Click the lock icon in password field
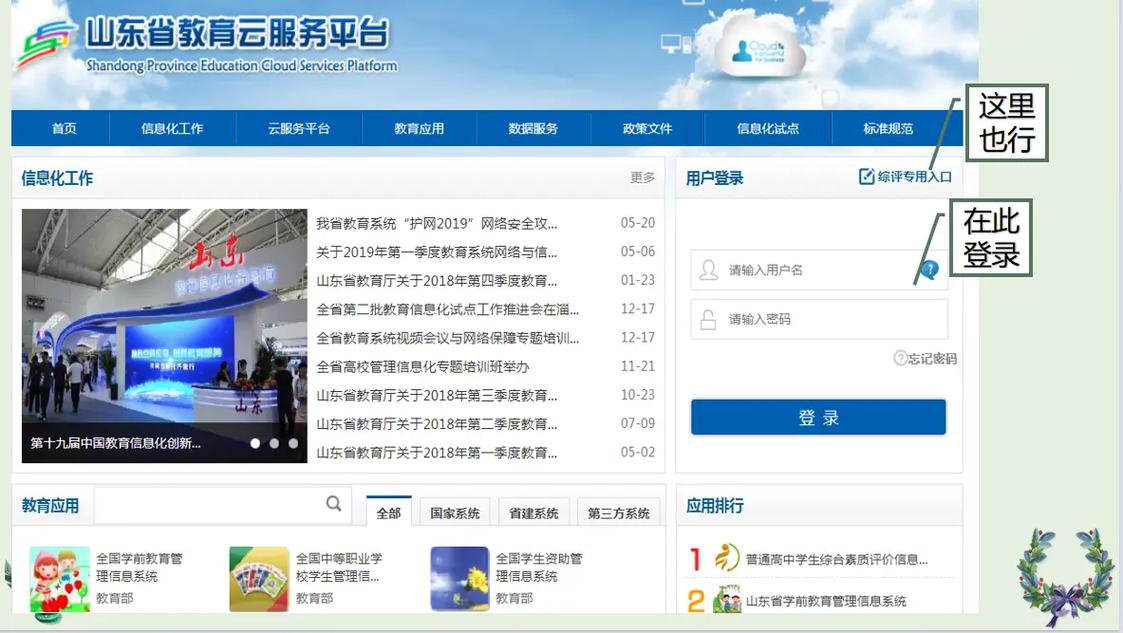This screenshot has height=633, width=1123. [708, 319]
